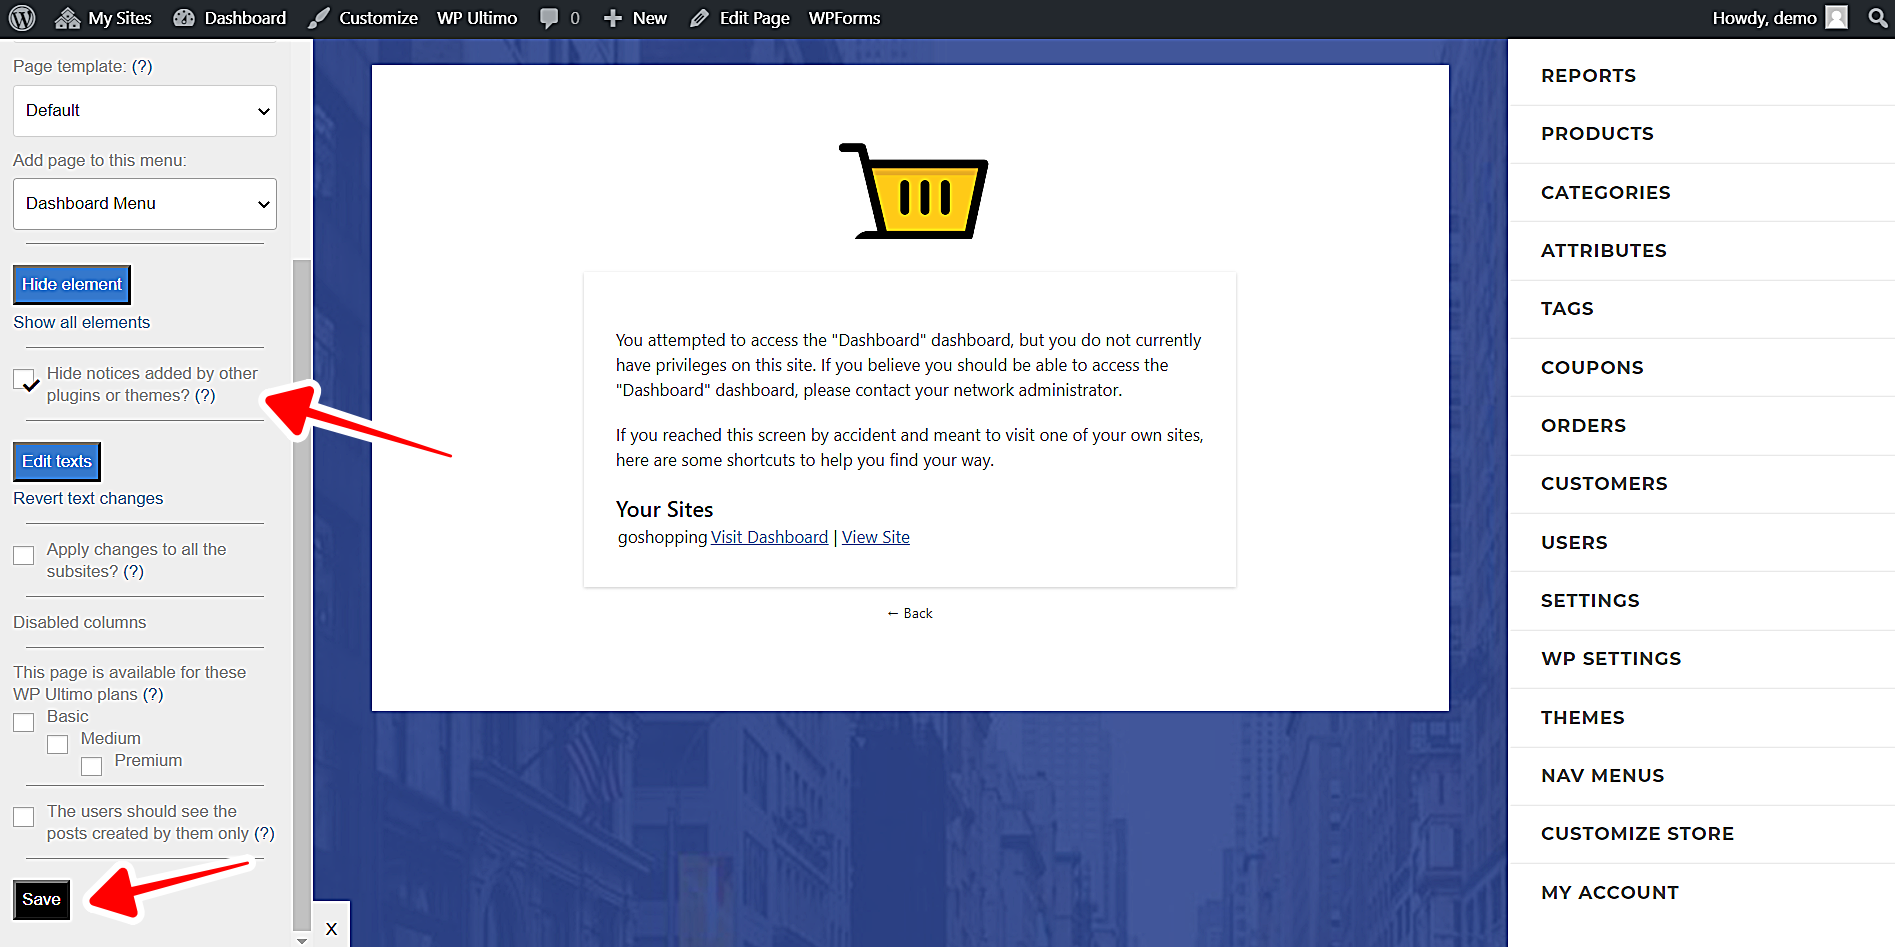Click the Disabled columns label

pos(80,622)
